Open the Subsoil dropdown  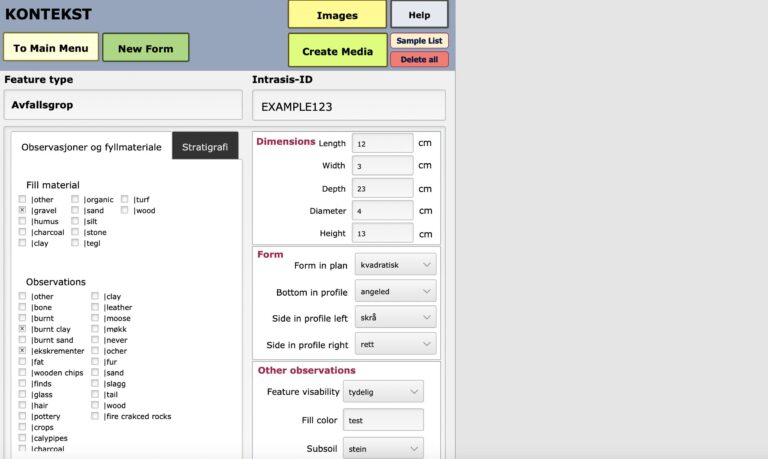click(383, 448)
